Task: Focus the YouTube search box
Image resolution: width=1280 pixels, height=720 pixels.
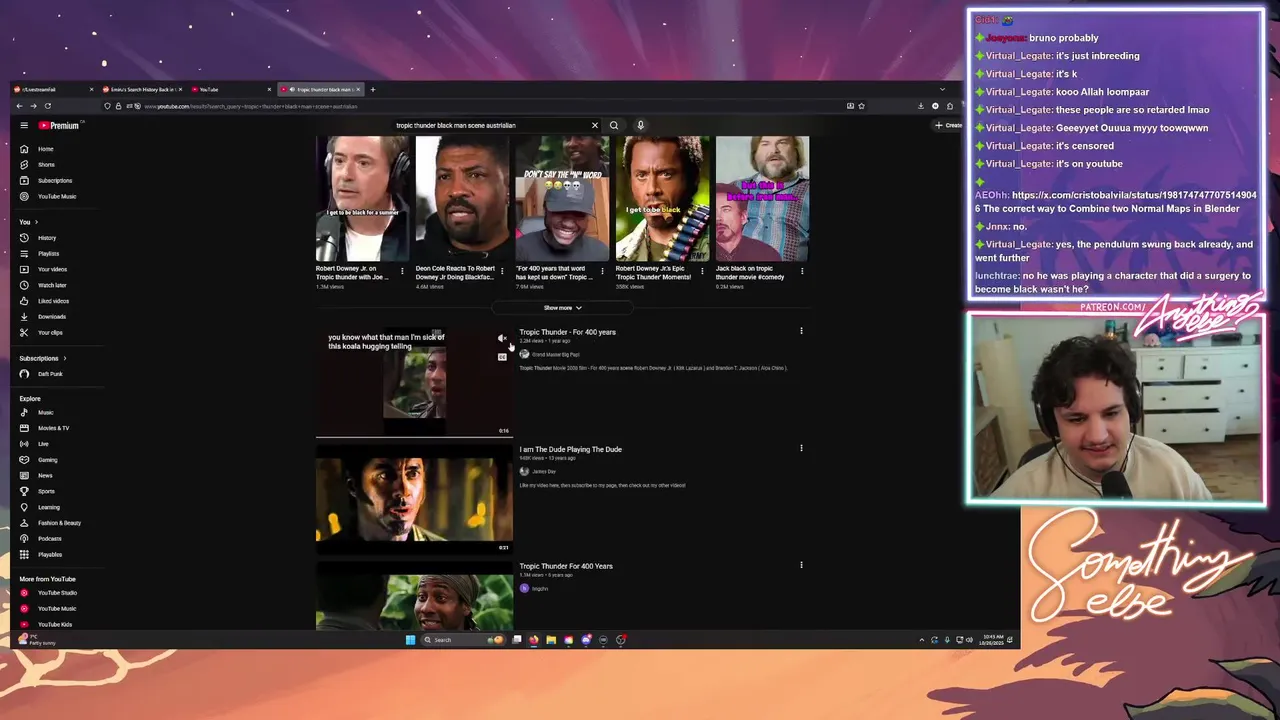Action: pos(490,126)
